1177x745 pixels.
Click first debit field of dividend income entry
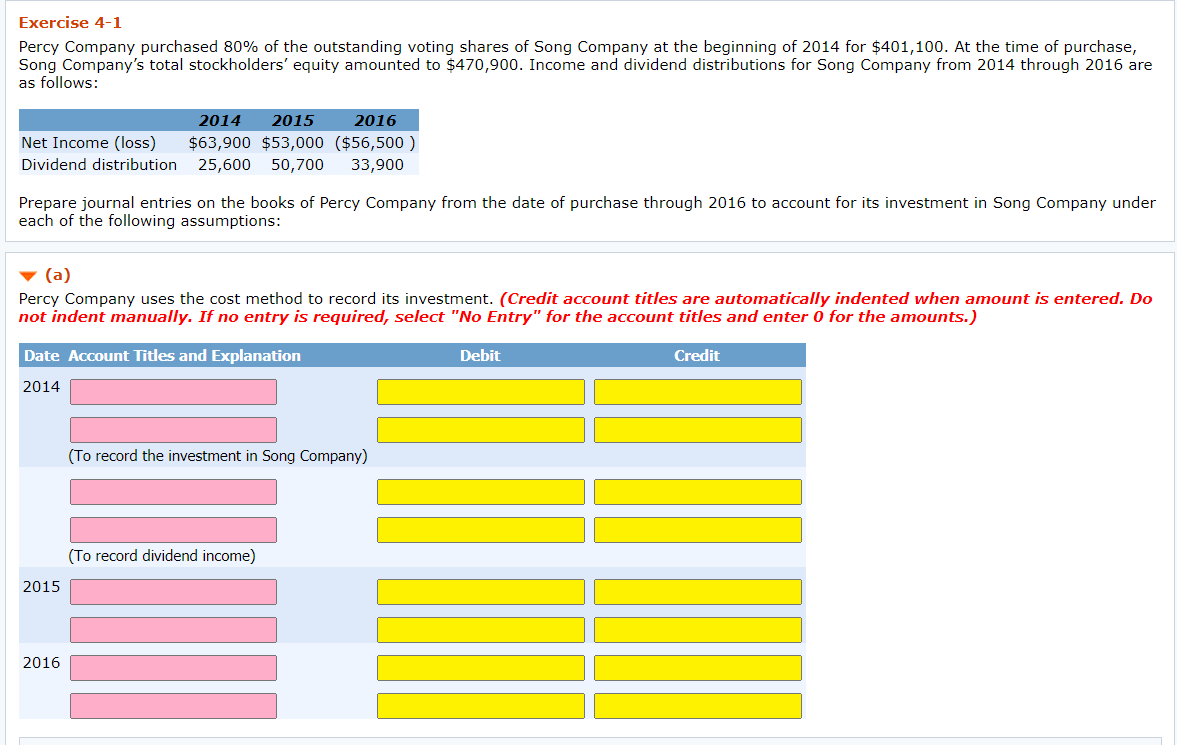tap(480, 492)
